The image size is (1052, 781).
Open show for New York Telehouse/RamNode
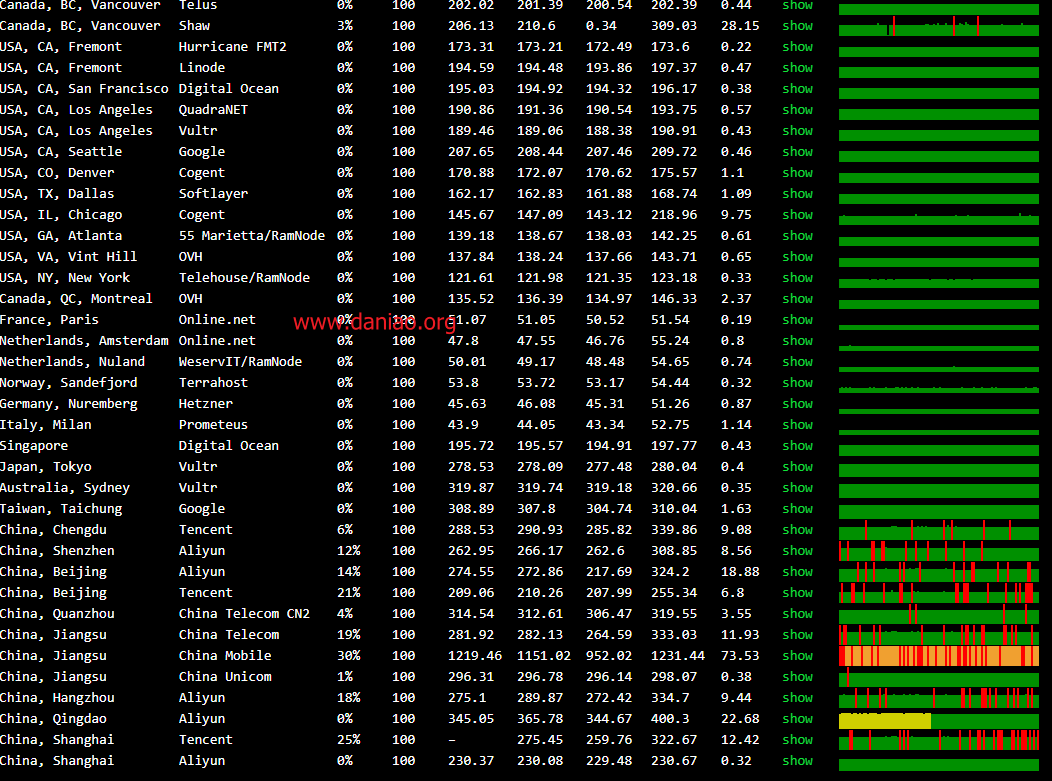[797, 277]
